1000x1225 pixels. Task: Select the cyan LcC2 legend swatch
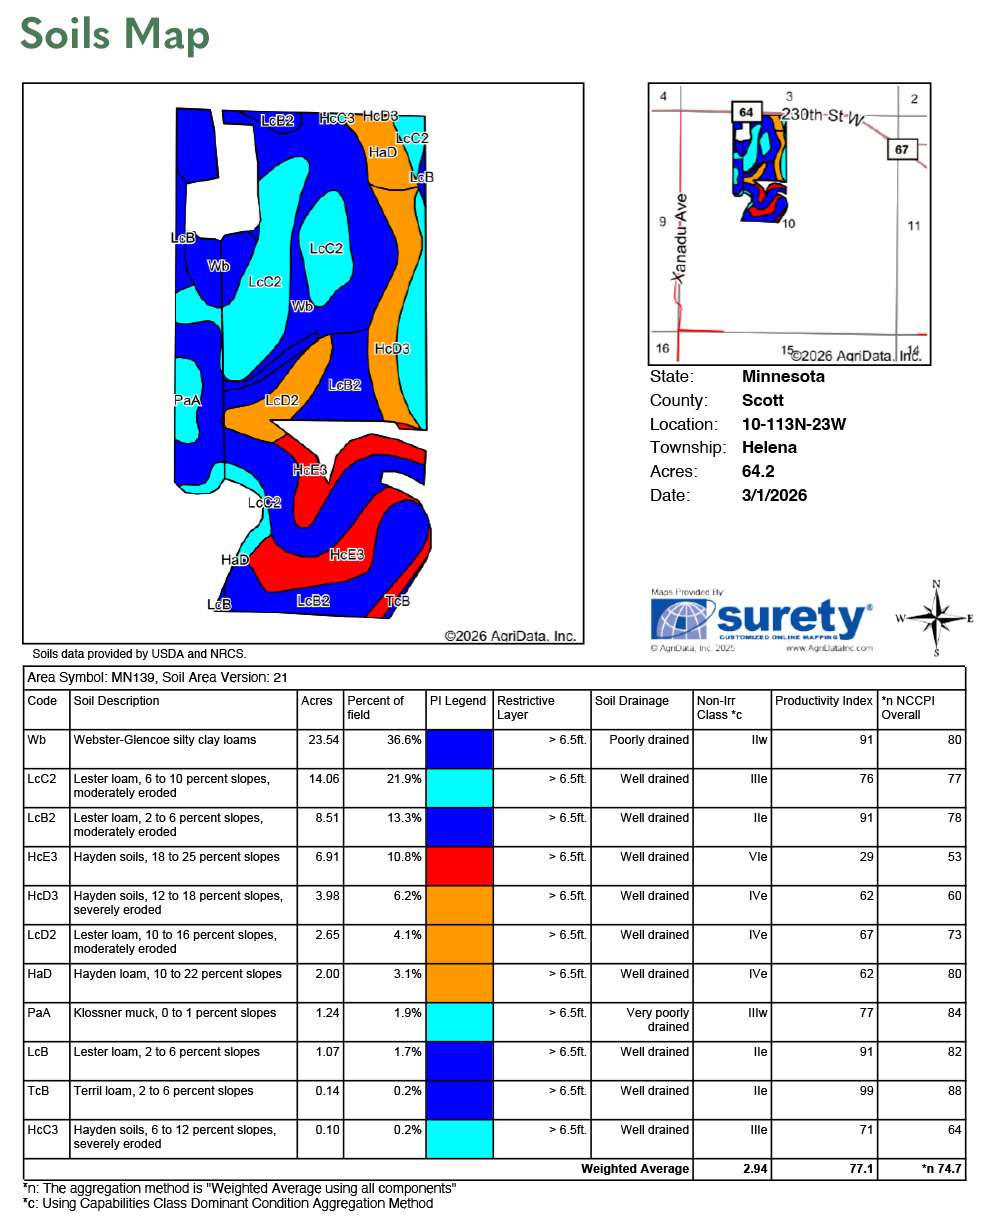pos(459,787)
